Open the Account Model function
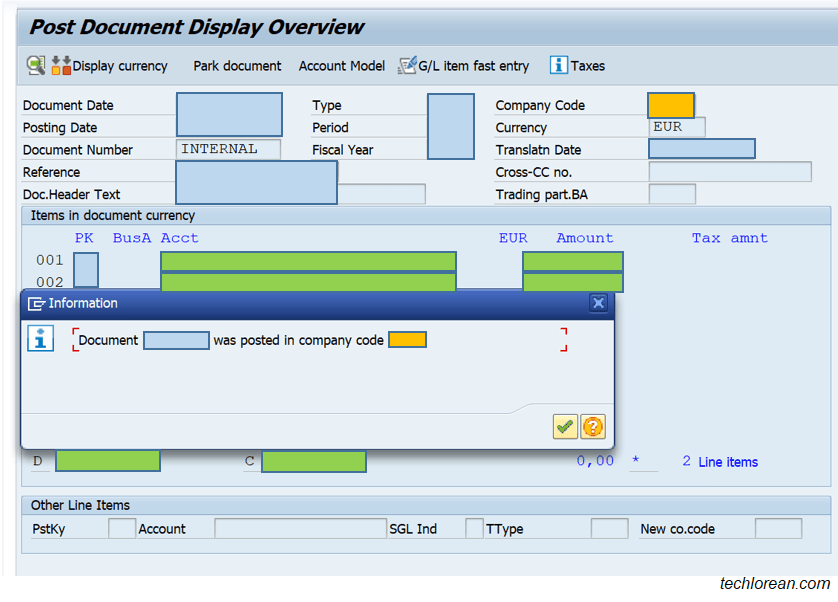The height and width of the screenshot is (602, 838). (341, 66)
